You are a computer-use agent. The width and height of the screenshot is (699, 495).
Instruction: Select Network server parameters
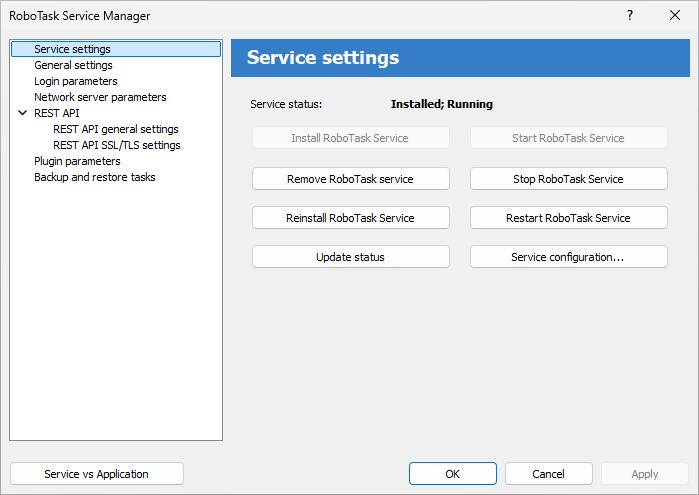pos(100,97)
